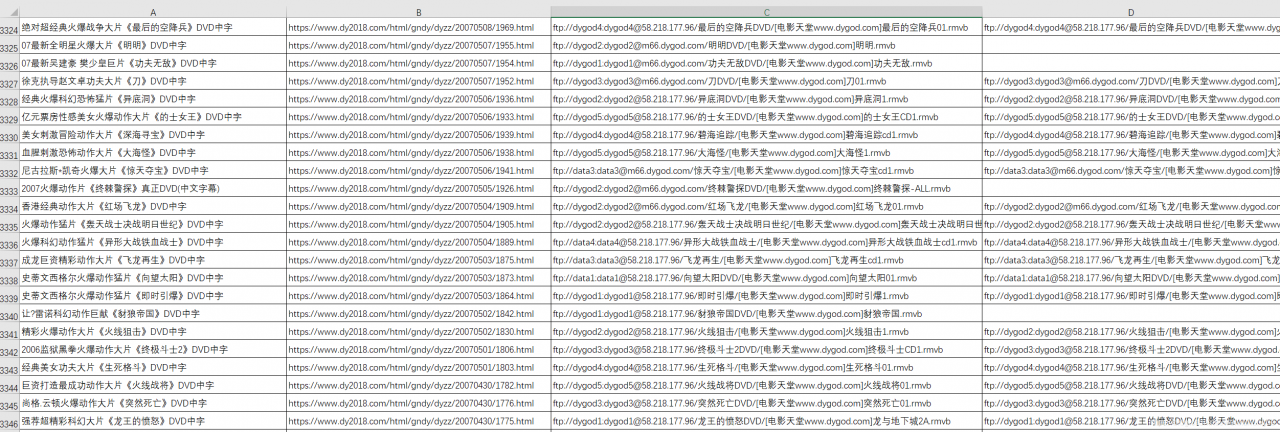
Task: Select column C ftp cell ending 刀01.rmvb
Action: pyautogui.click(x=766, y=81)
